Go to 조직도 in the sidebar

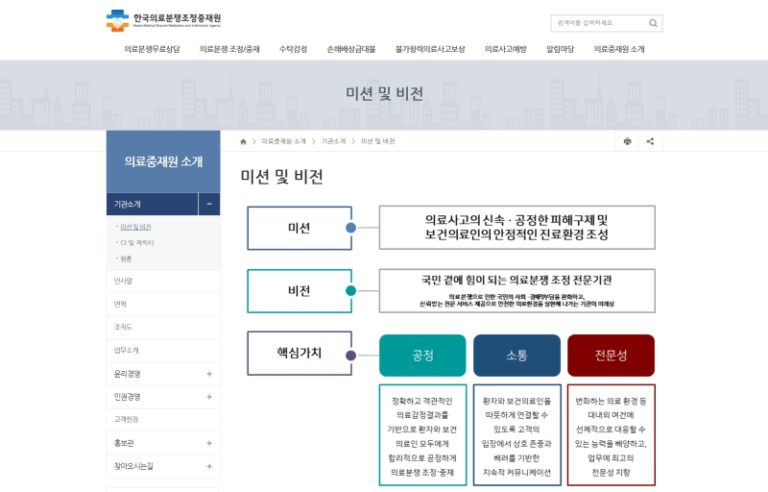click(123, 327)
